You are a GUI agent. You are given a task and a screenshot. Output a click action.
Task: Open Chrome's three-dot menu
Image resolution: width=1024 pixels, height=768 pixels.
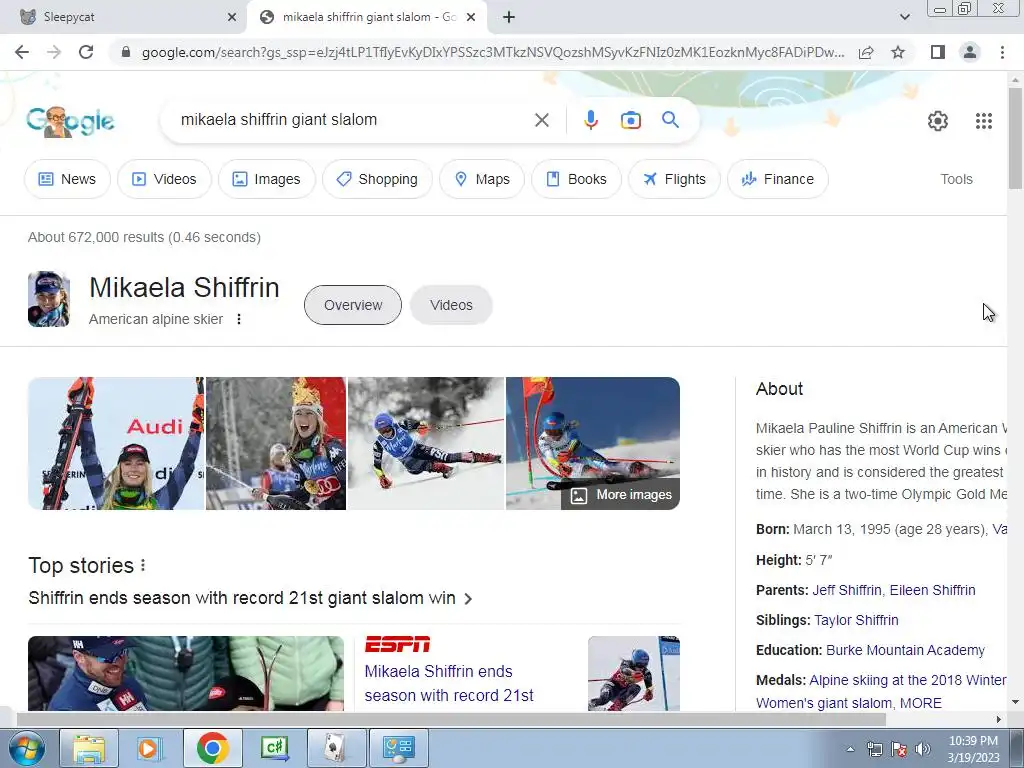pyautogui.click(x=1002, y=52)
